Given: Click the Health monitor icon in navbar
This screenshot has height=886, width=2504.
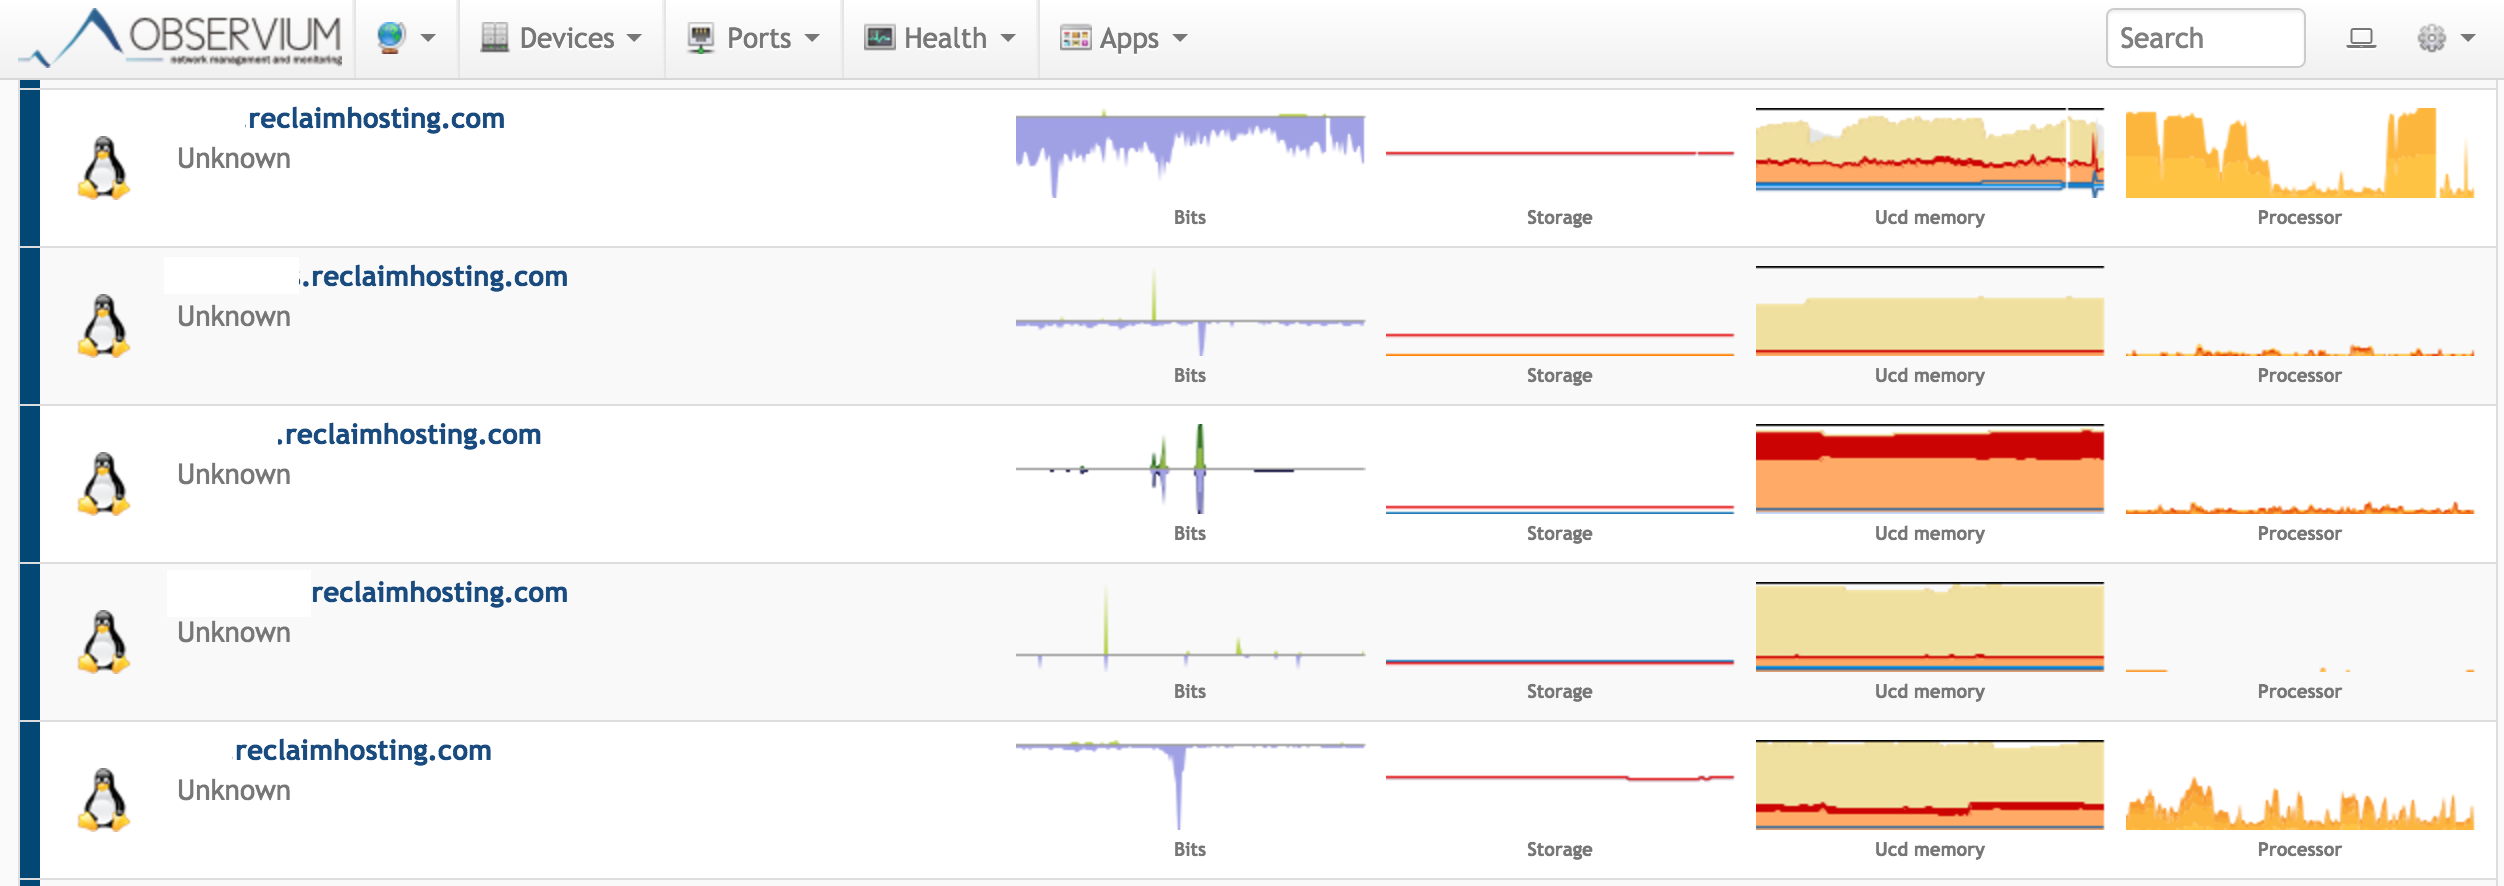Looking at the screenshot, I should 879,38.
